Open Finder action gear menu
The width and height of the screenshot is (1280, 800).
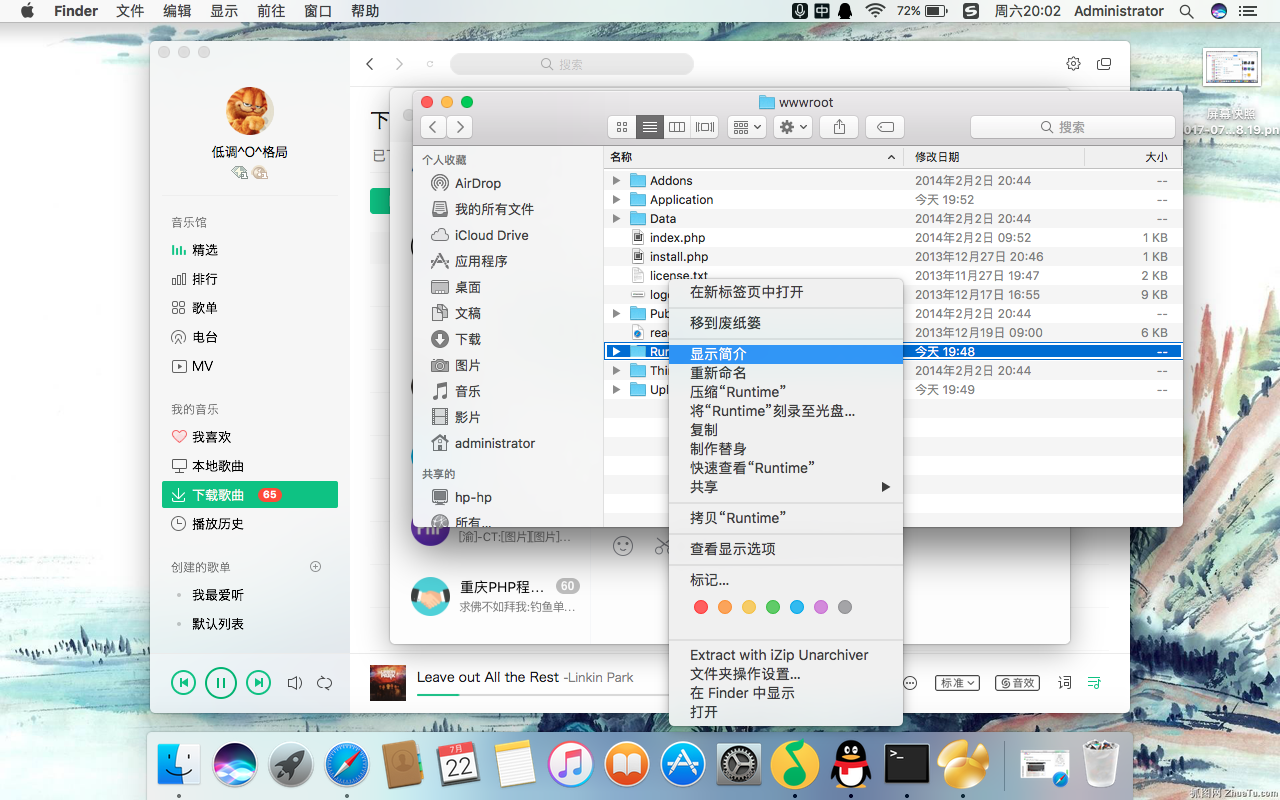pos(792,127)
